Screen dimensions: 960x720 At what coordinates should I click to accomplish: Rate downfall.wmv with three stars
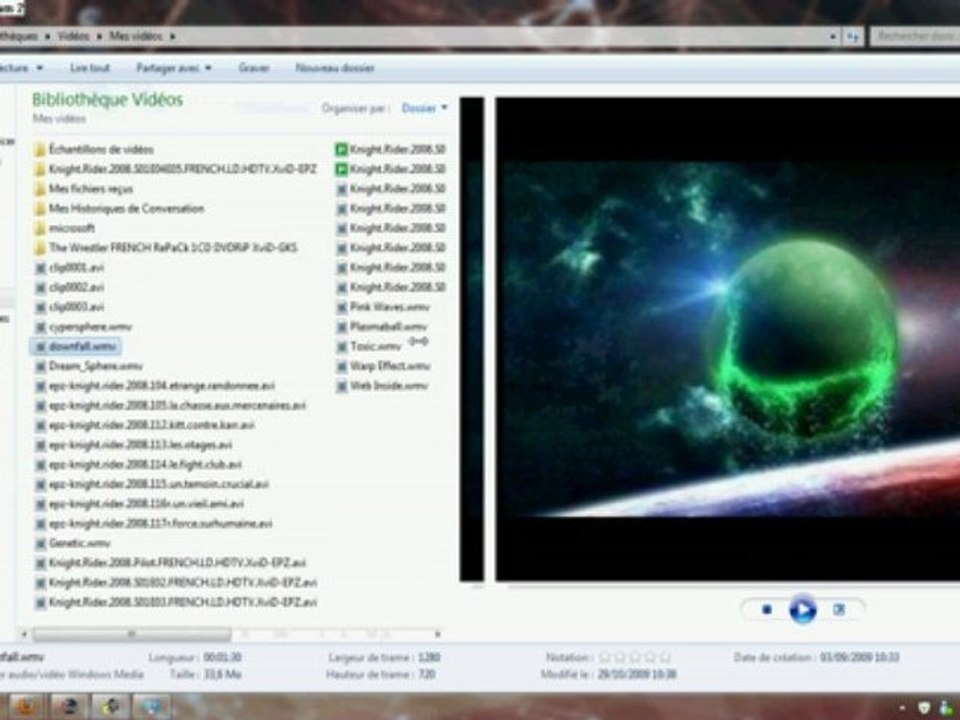[x=635, y=657]
